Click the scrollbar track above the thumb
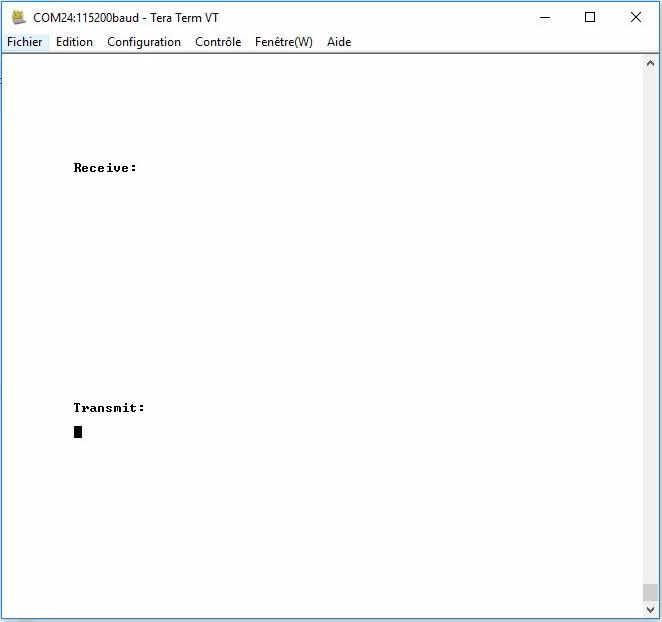Screen dimensions: 662x622 click(x=650, y=327)
